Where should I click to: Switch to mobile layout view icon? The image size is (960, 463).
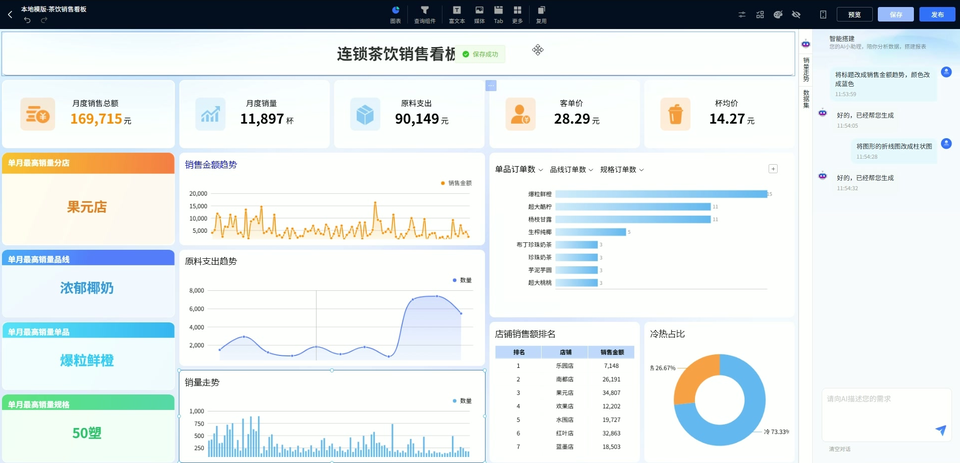(x=823, y=14)
